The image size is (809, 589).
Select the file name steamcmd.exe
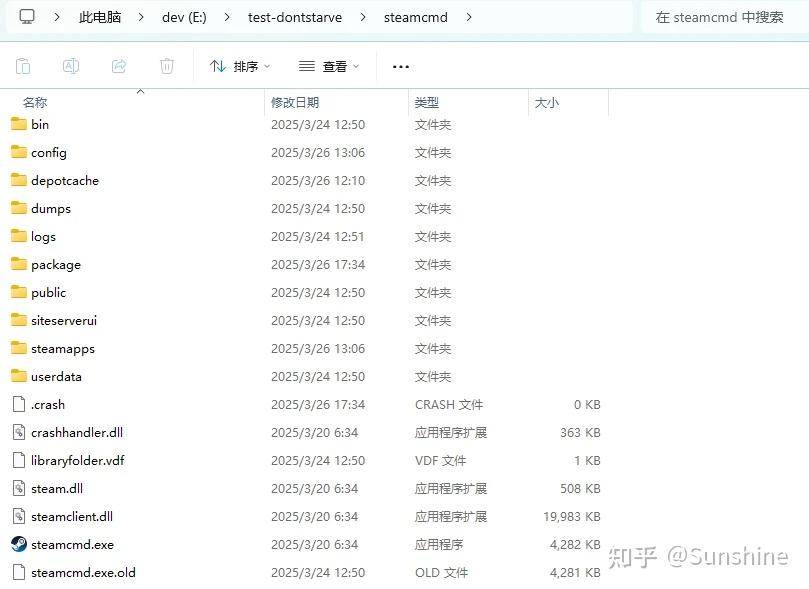point(72,544)
